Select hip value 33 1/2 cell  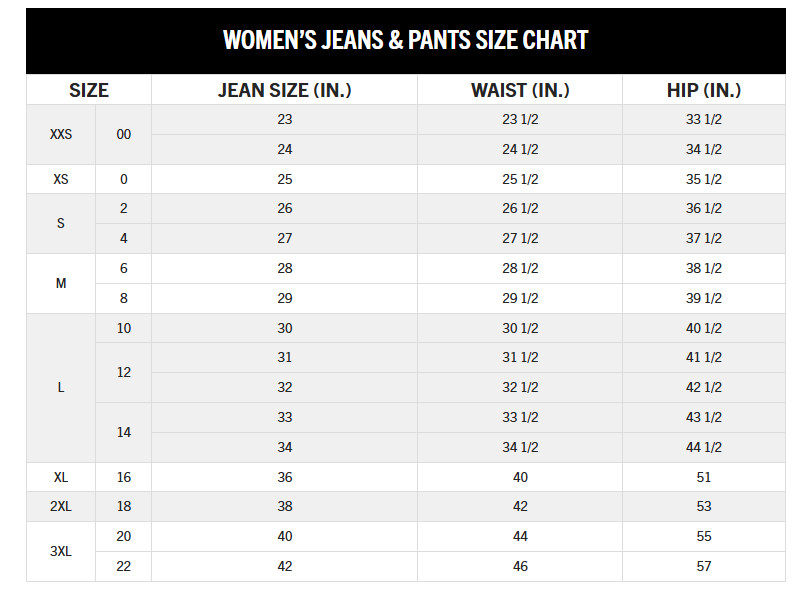coord(704,120)
